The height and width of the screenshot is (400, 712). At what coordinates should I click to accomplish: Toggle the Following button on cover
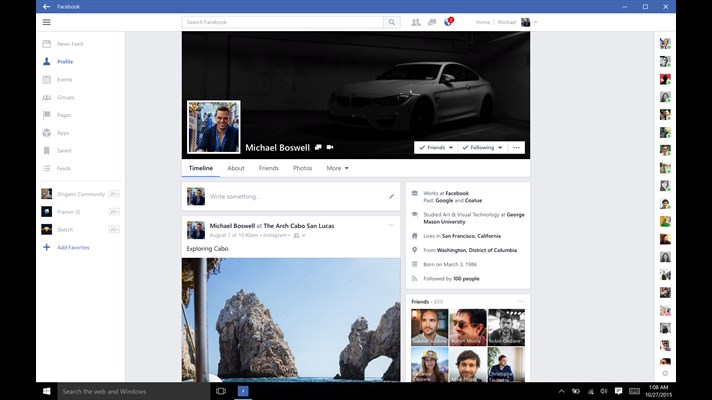pyautogui.click(x=482, y=148)
